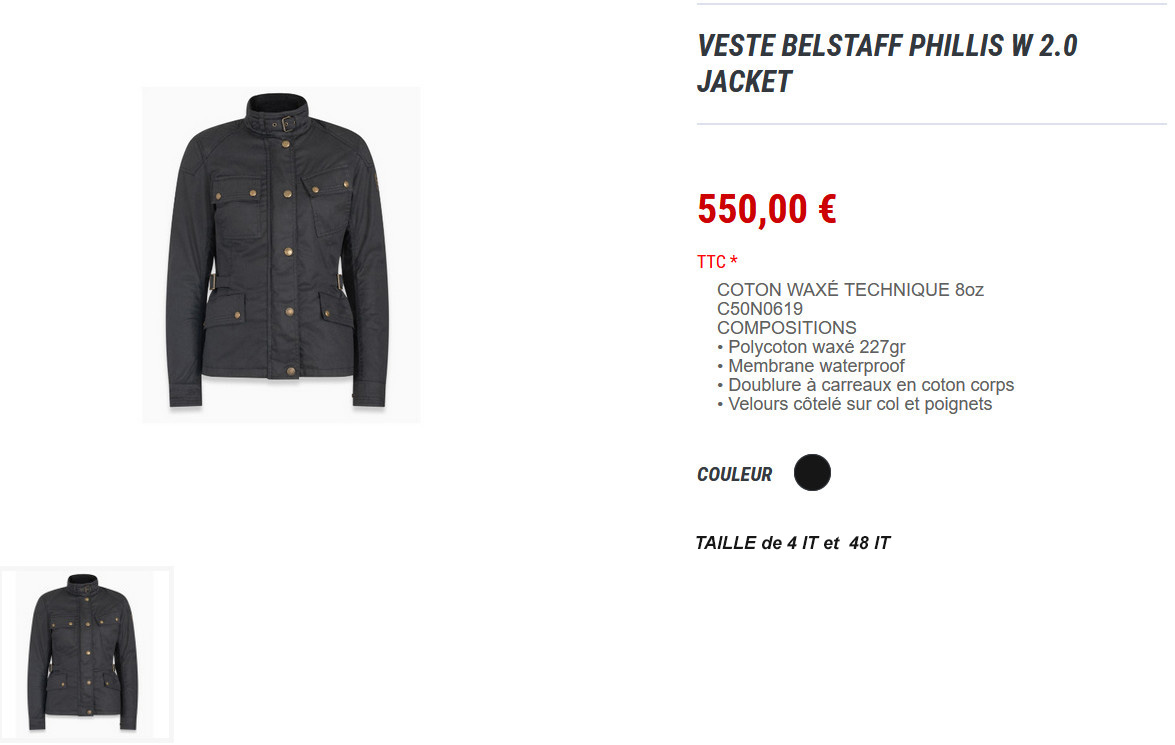
Task: Click the Doublure à carreaux bullet
Action: (x=866, y=384)
